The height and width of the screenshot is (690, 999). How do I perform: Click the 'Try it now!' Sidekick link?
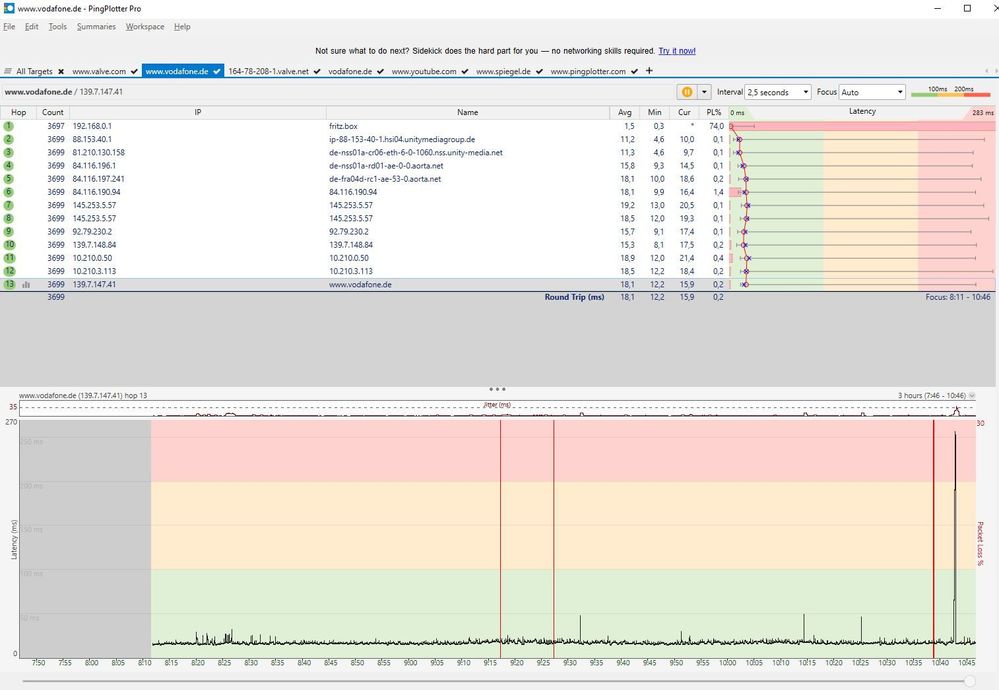point(677,51)
